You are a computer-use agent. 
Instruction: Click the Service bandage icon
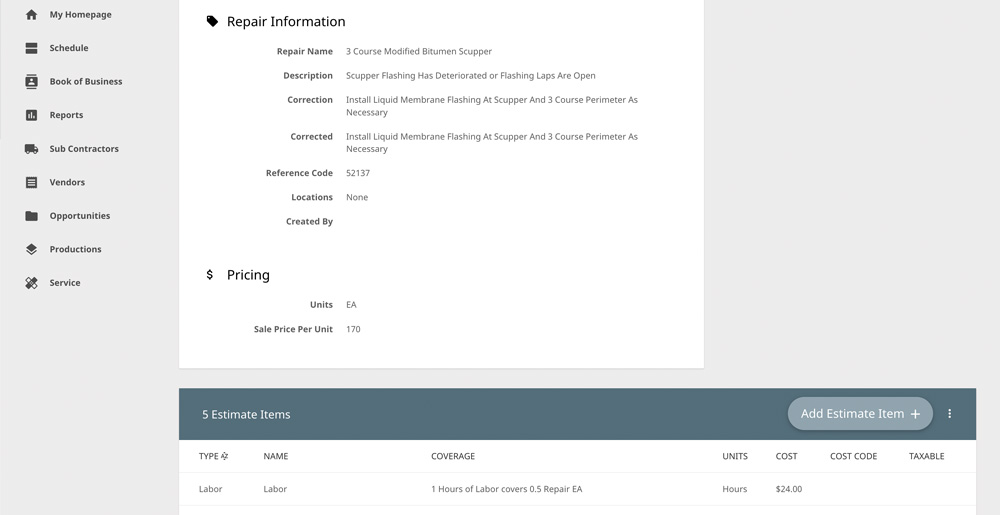pos(31,283)
